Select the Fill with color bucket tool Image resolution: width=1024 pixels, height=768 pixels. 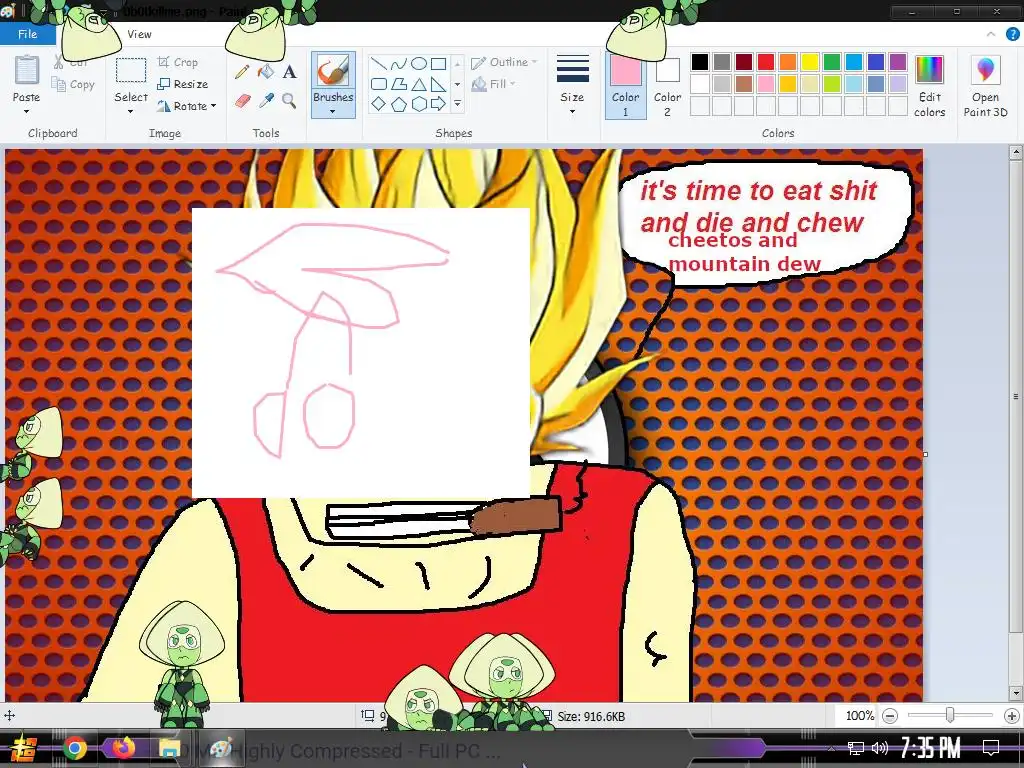point(266,71)
